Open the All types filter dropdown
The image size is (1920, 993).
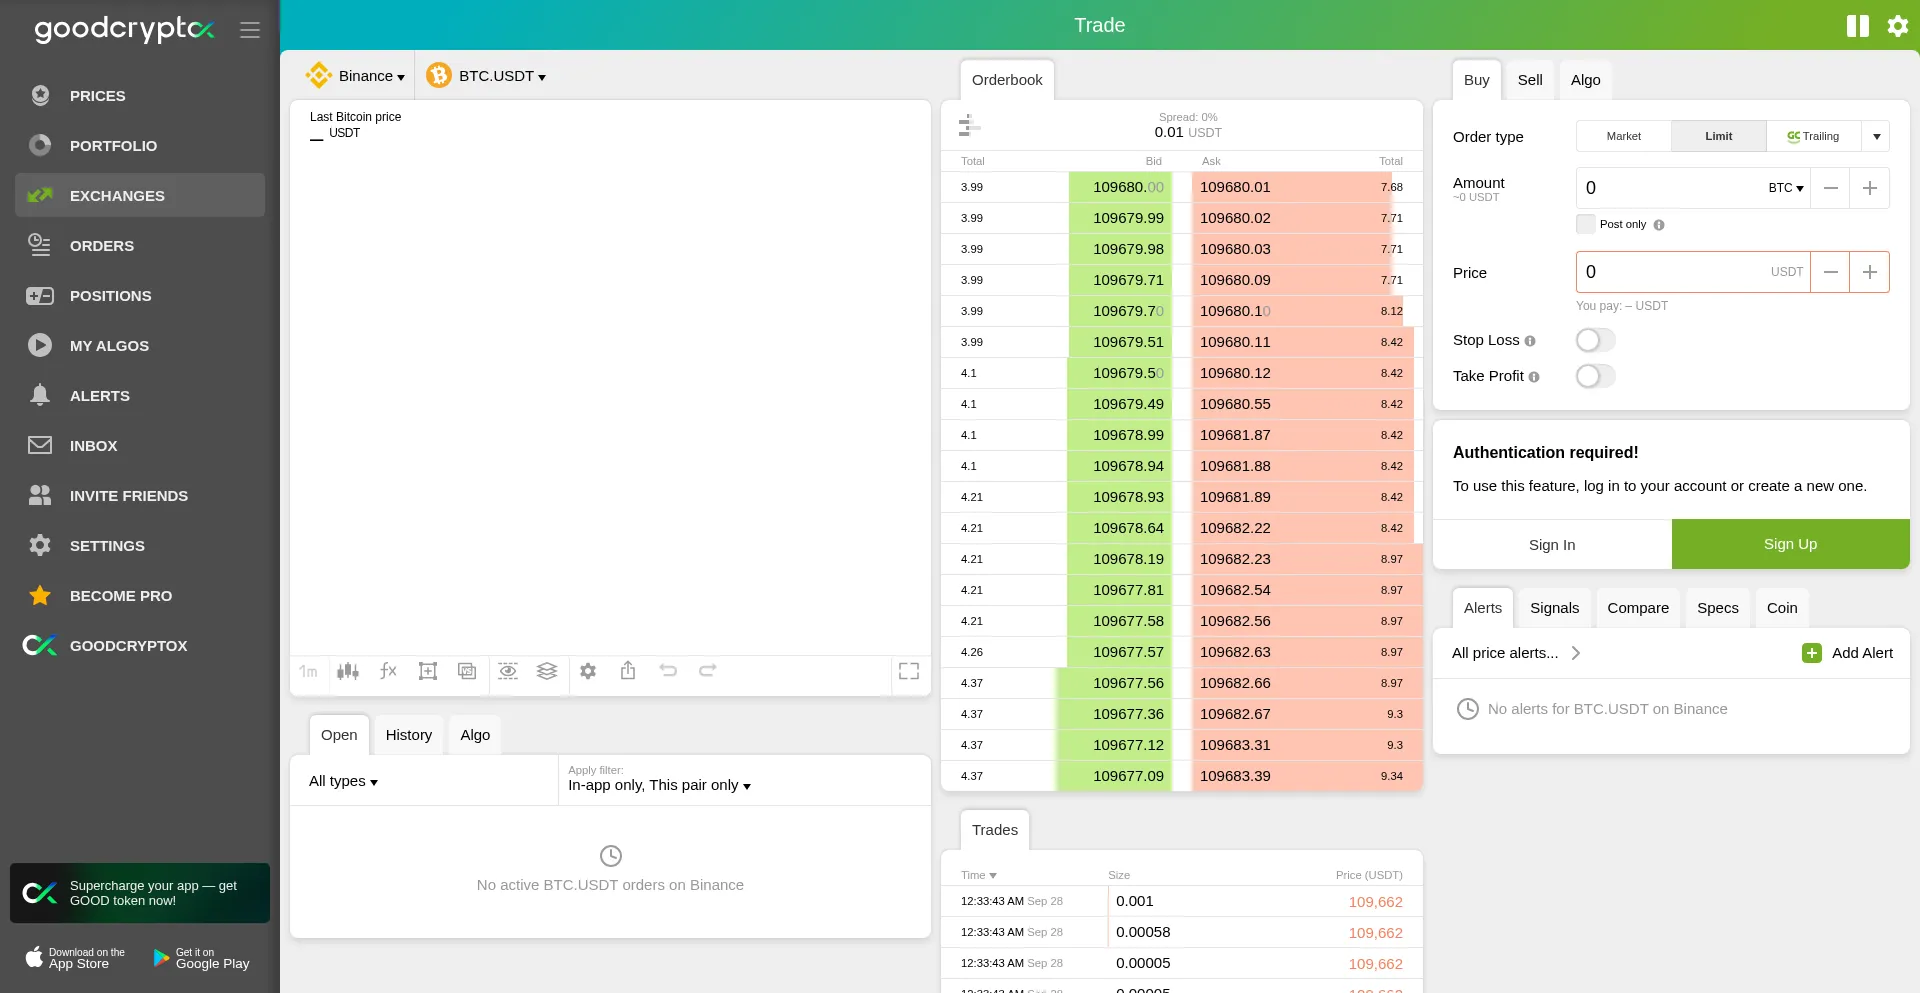point(343,781)
